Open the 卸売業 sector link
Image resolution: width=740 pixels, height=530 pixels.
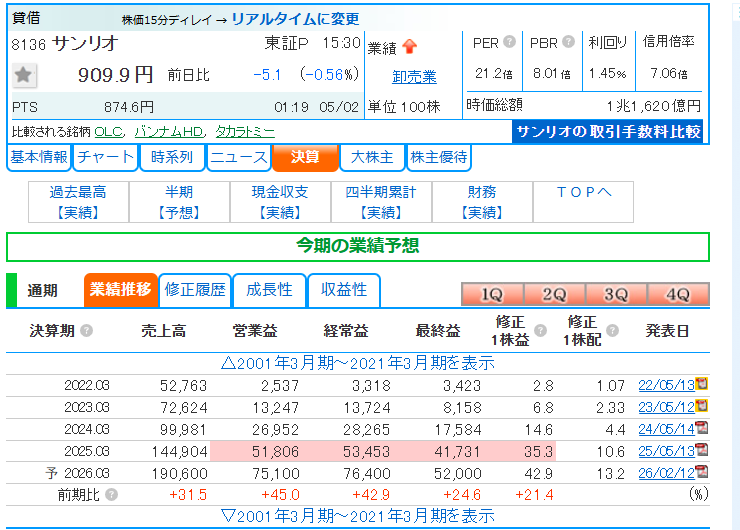pos(414,76)
